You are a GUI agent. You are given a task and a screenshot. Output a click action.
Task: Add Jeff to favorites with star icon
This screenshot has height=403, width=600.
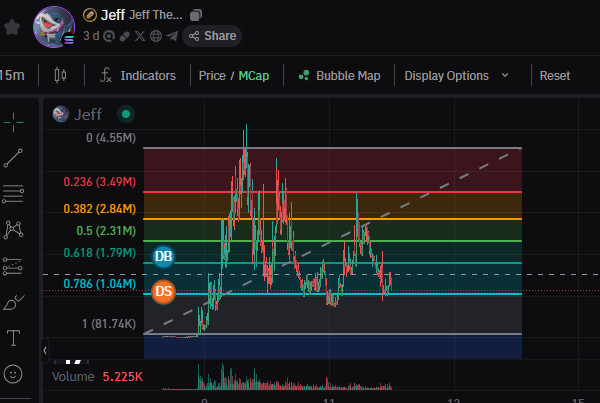[12, 27]
